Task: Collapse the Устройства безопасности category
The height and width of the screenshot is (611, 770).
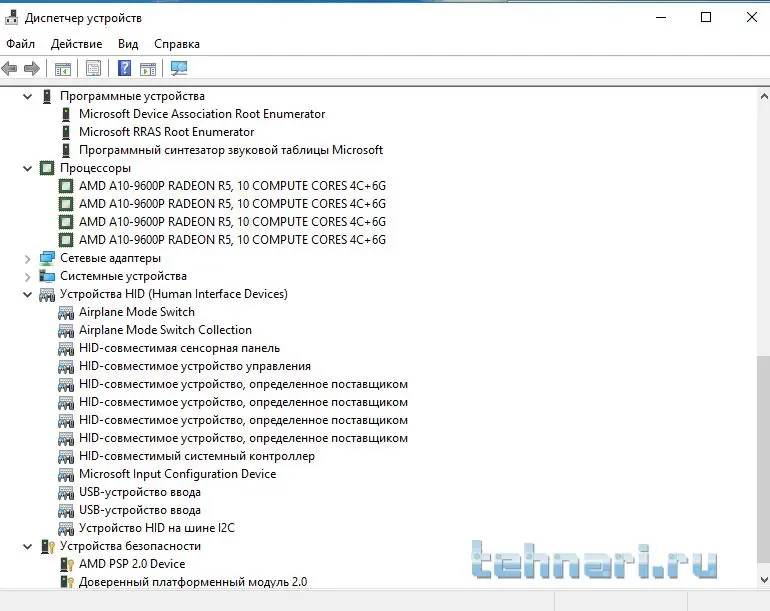Action: pyautogui.click(x=28, y=547)
